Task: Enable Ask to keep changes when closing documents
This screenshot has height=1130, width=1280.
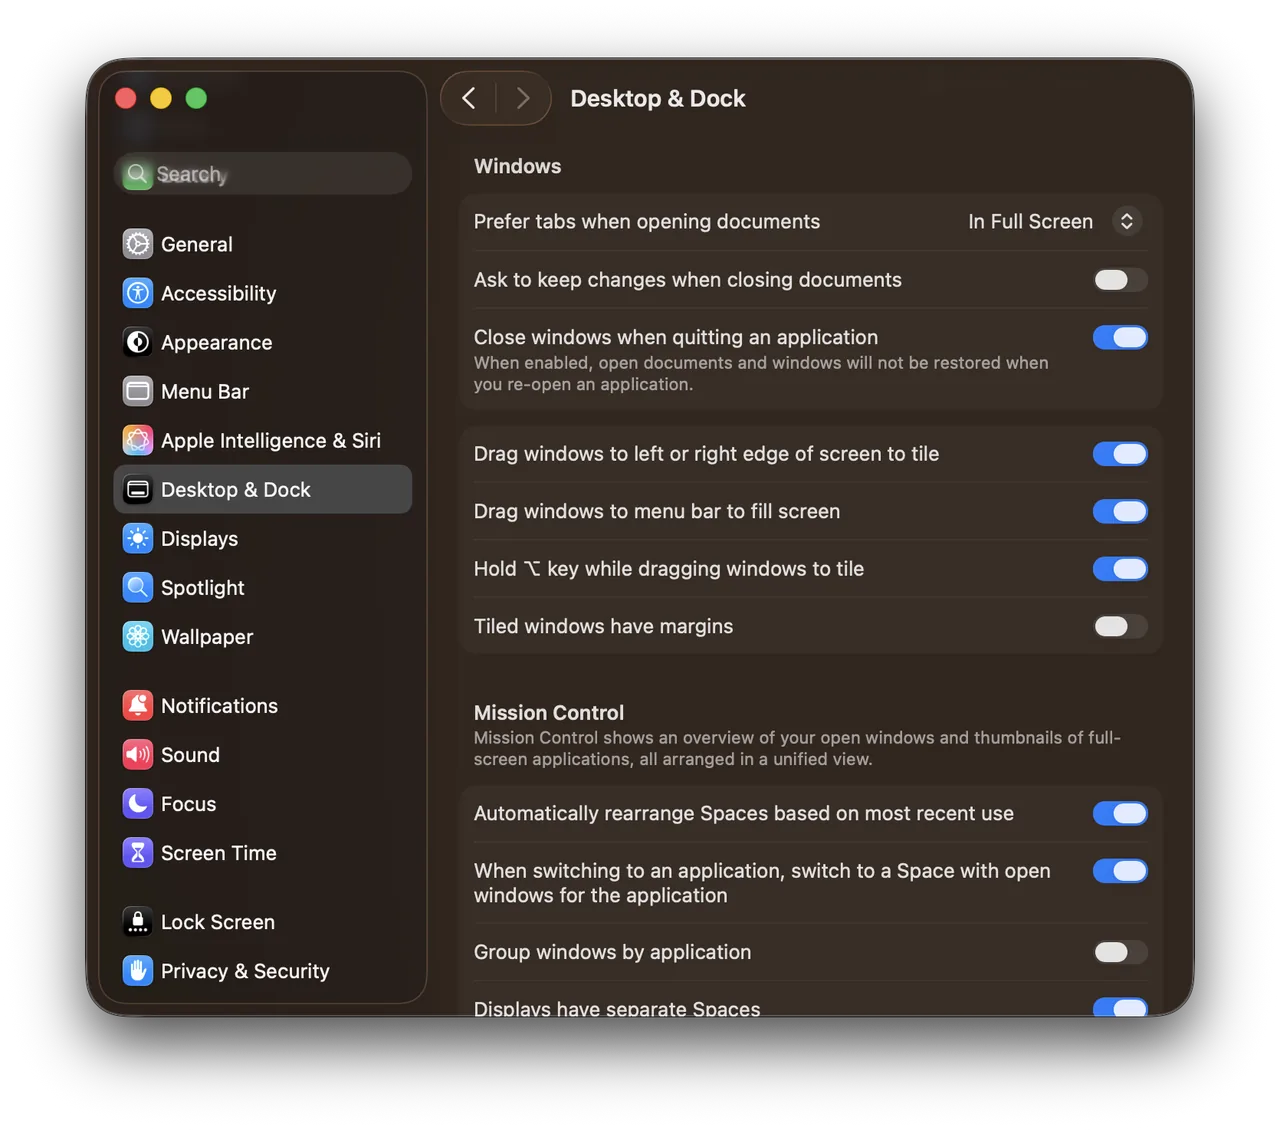Action: pos(1120,280)
